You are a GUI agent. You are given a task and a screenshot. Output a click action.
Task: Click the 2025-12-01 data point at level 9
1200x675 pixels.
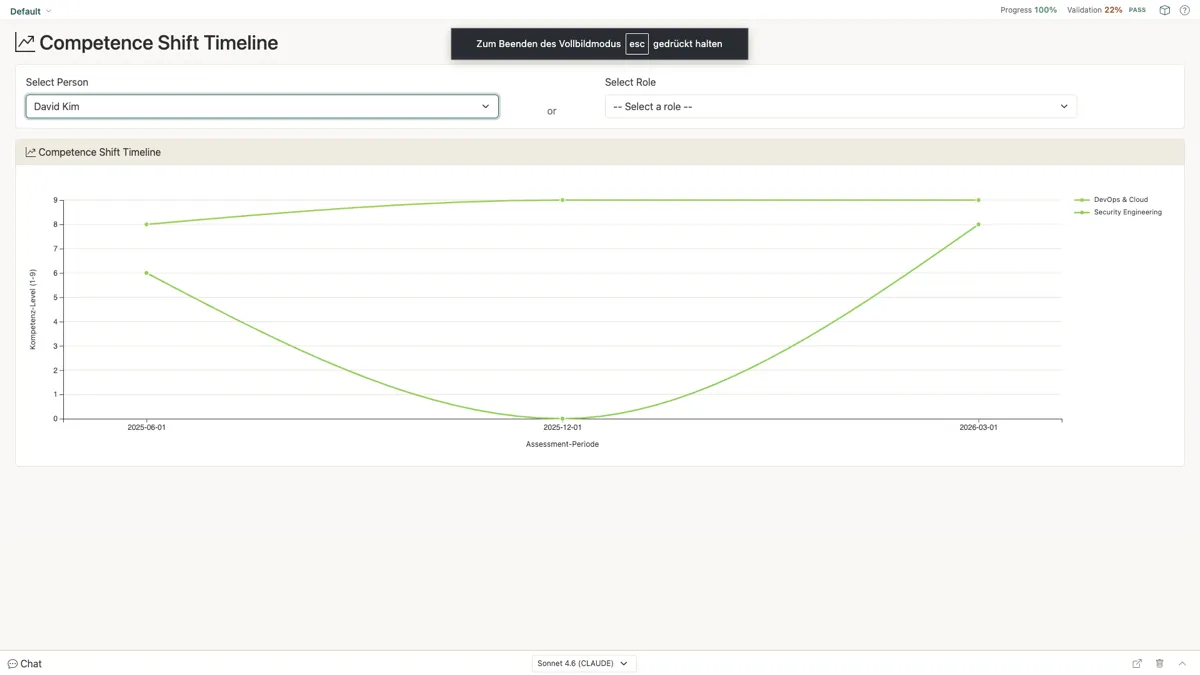click(x=562, y=200)
